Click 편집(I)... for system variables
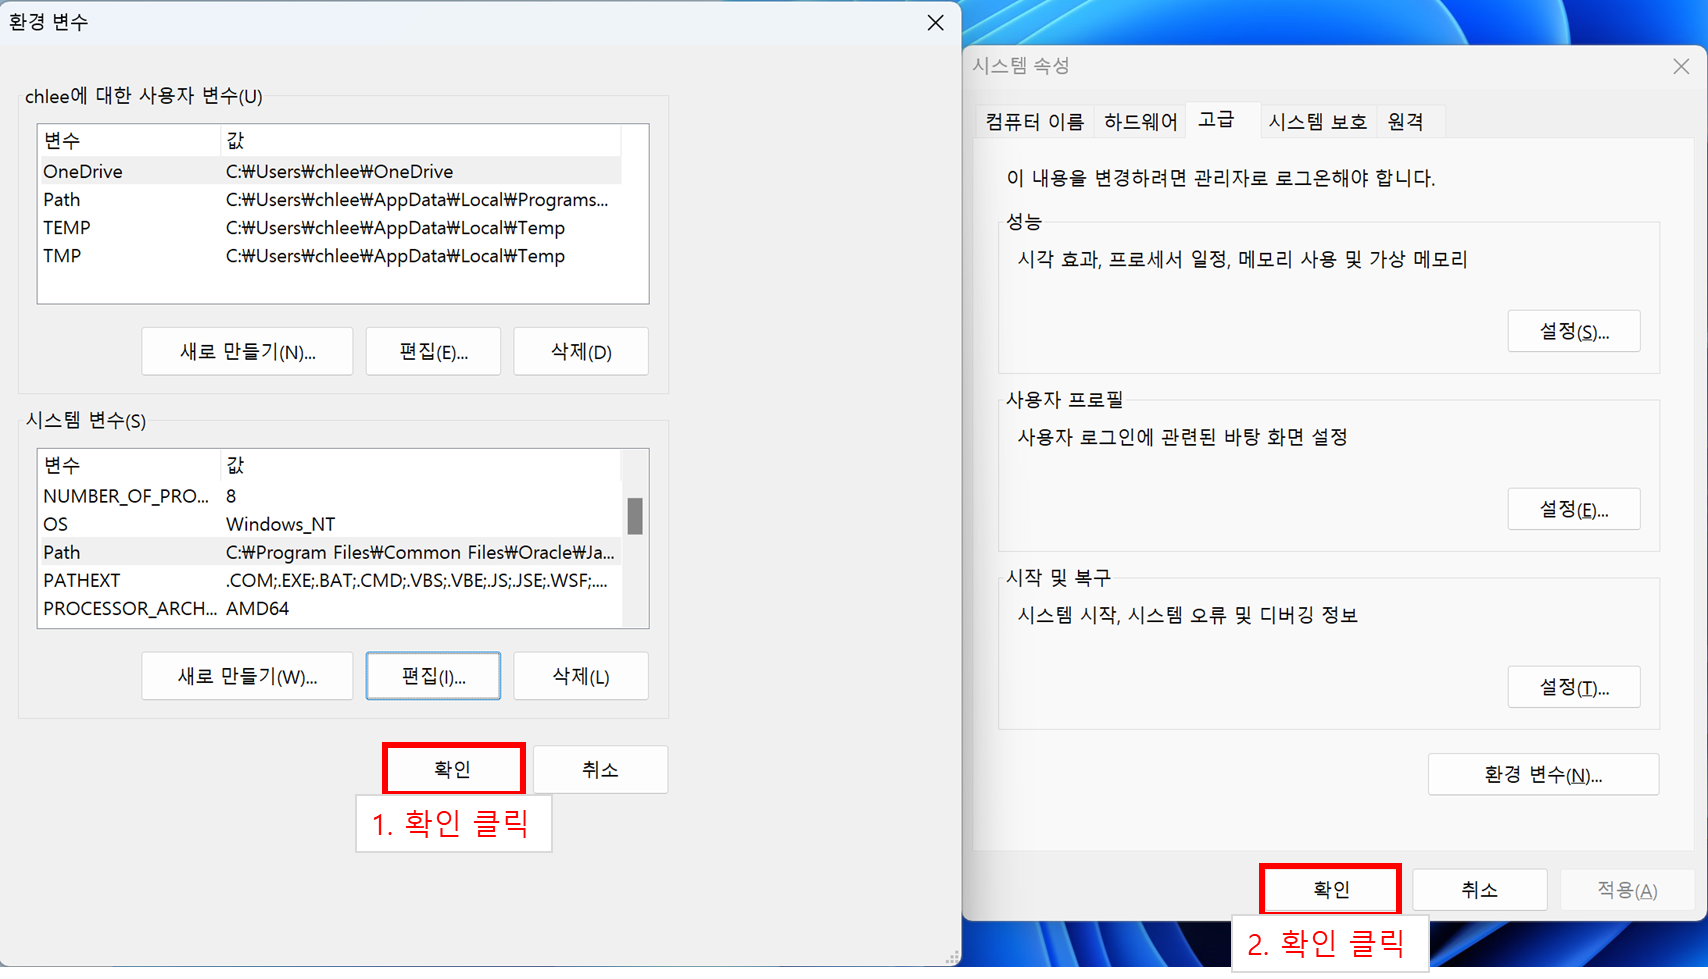Screen dimensions: 1708x979 (x=433, y=676)
